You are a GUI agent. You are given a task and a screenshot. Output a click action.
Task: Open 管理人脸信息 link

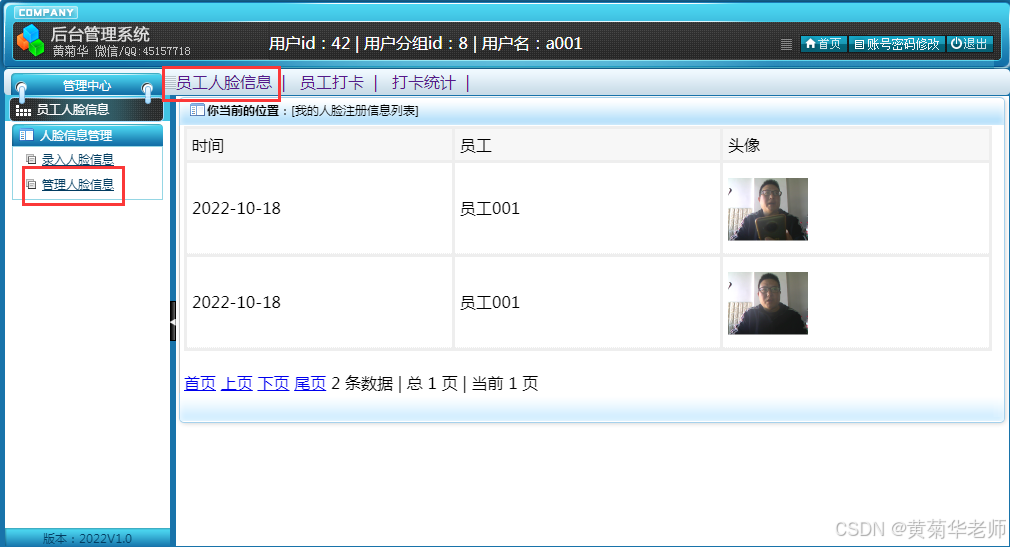77,184
